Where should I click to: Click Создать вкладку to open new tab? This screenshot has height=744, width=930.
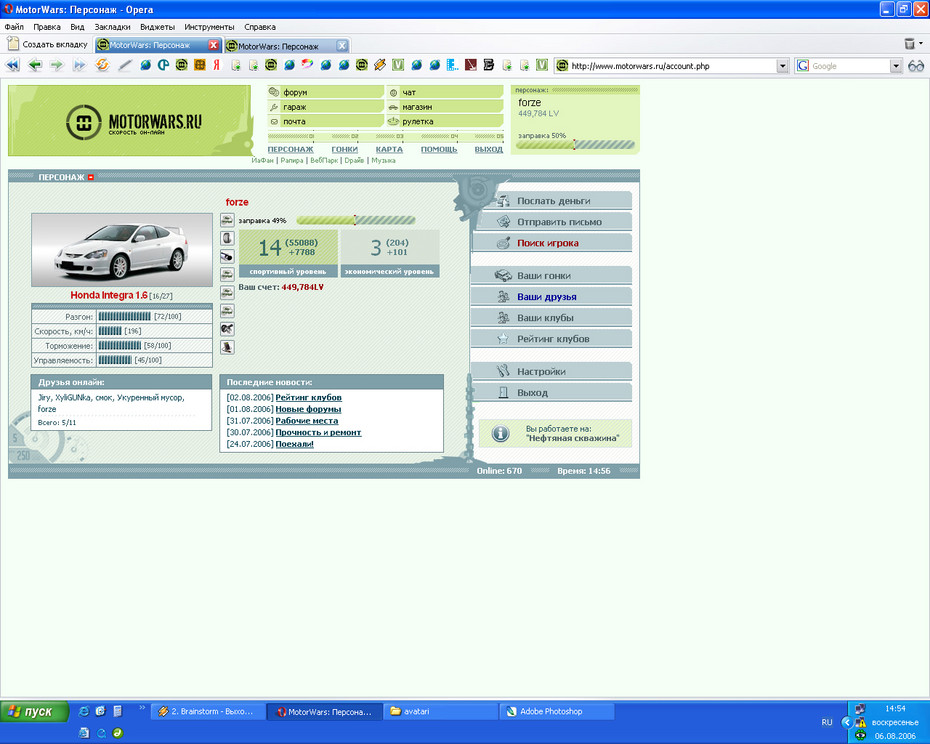pyautogui.click(x=47, y=44)
